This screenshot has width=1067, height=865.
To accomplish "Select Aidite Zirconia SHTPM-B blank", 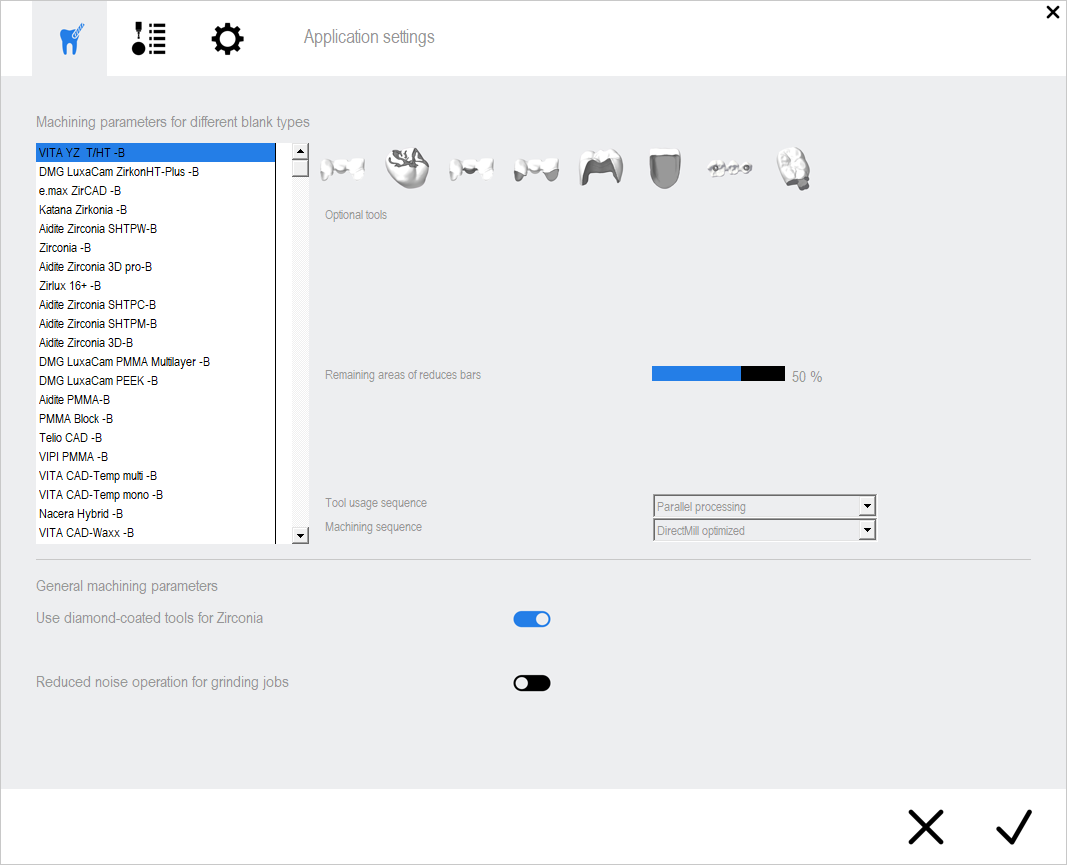I will [155, 324].
